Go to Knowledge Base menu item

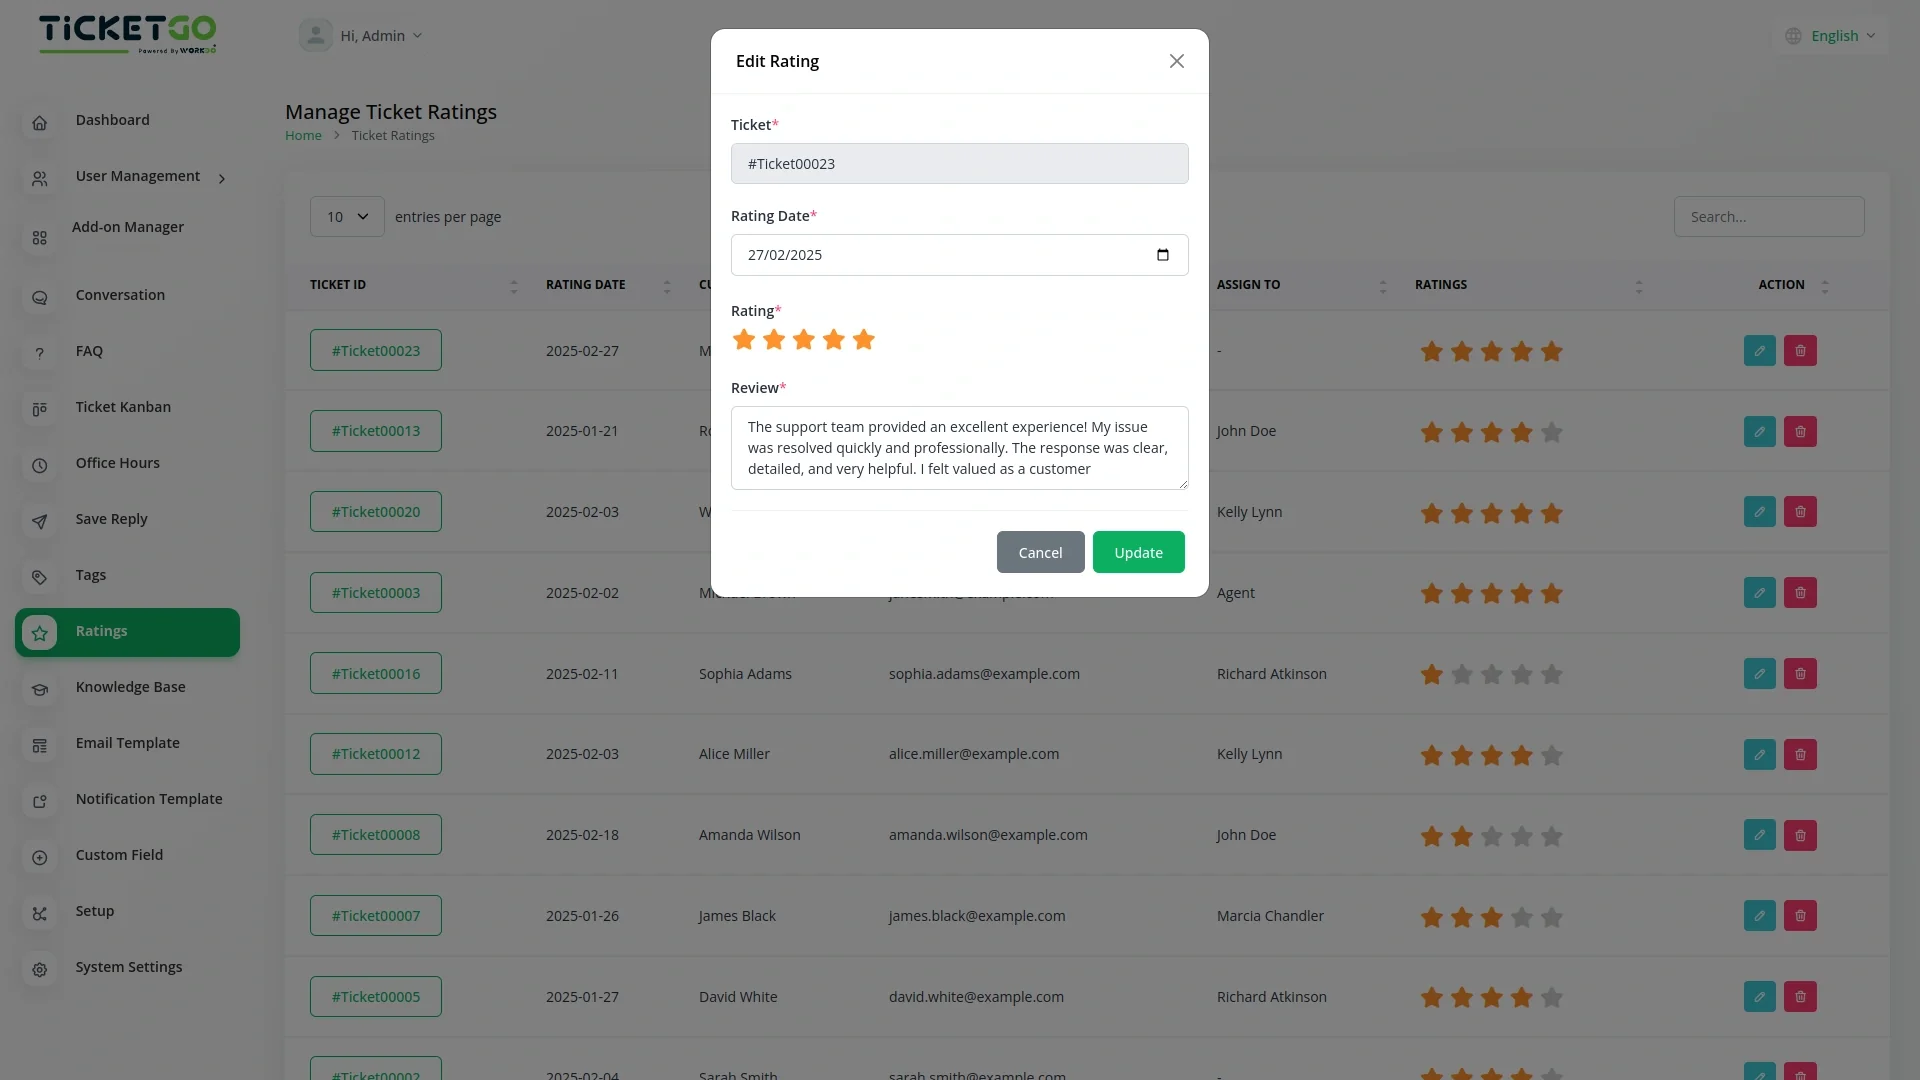point(130,687)
